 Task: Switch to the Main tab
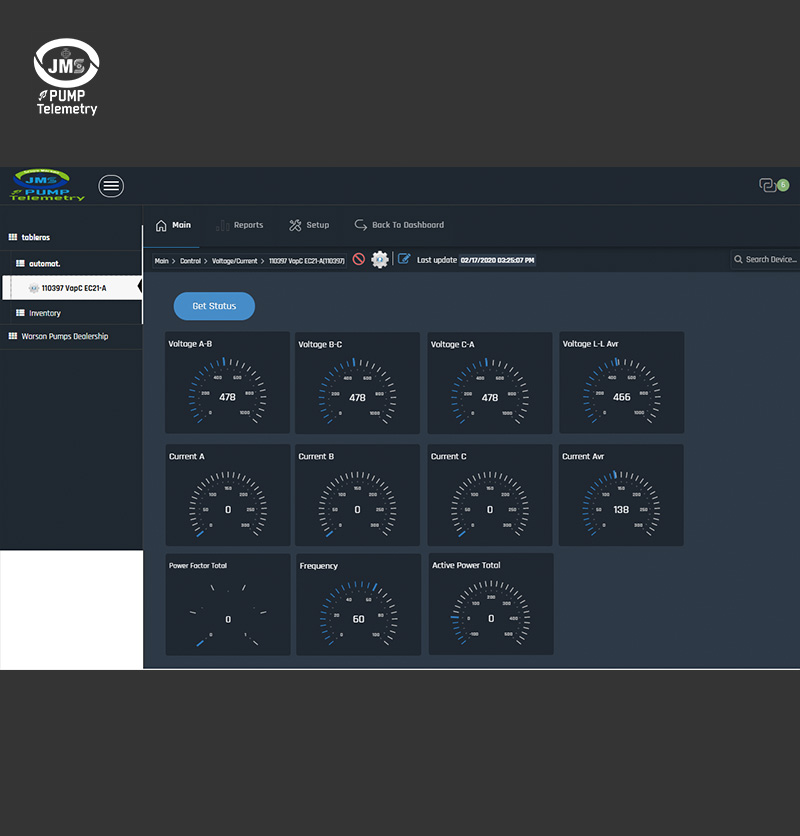[173, 225]
